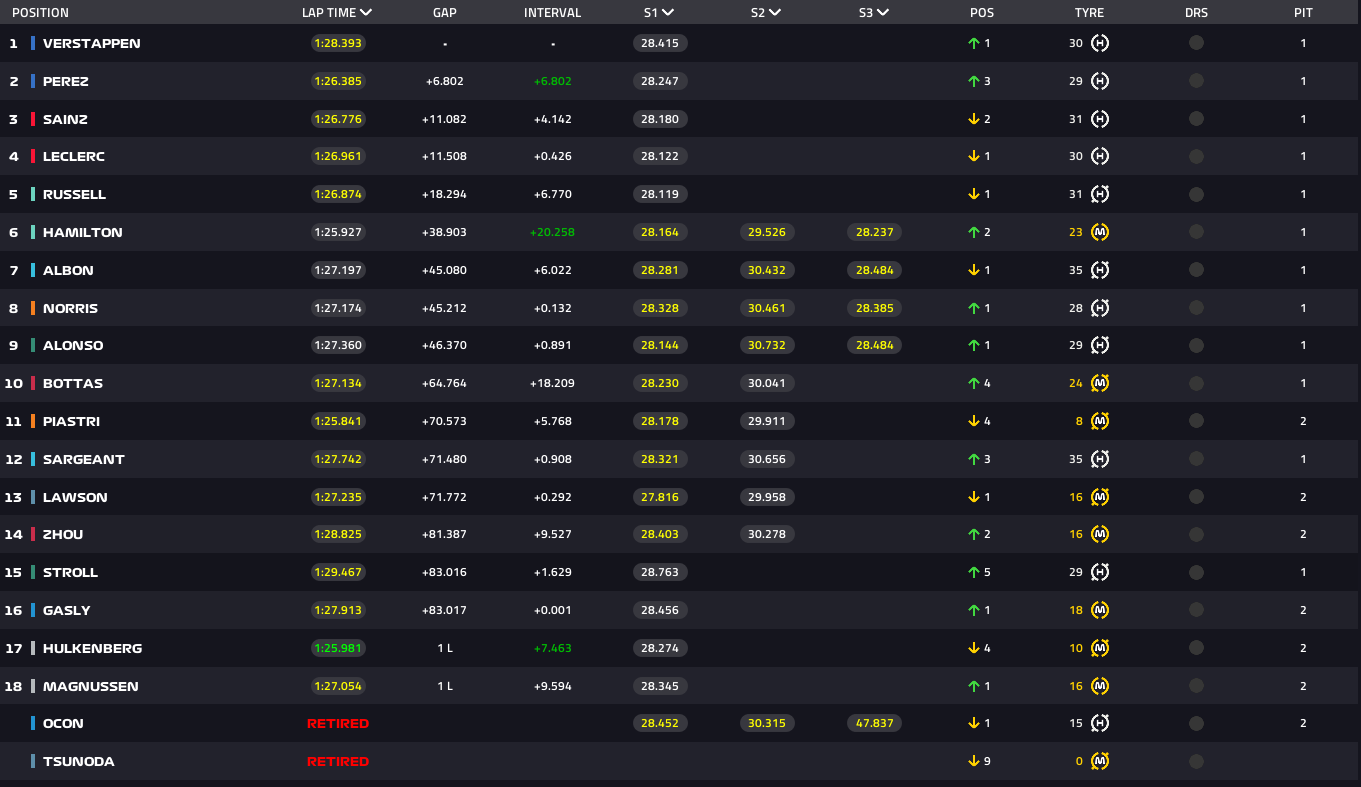This screenshot has width=1361, height=787.
Task: Click the DRS column header
Action: 1196,13
